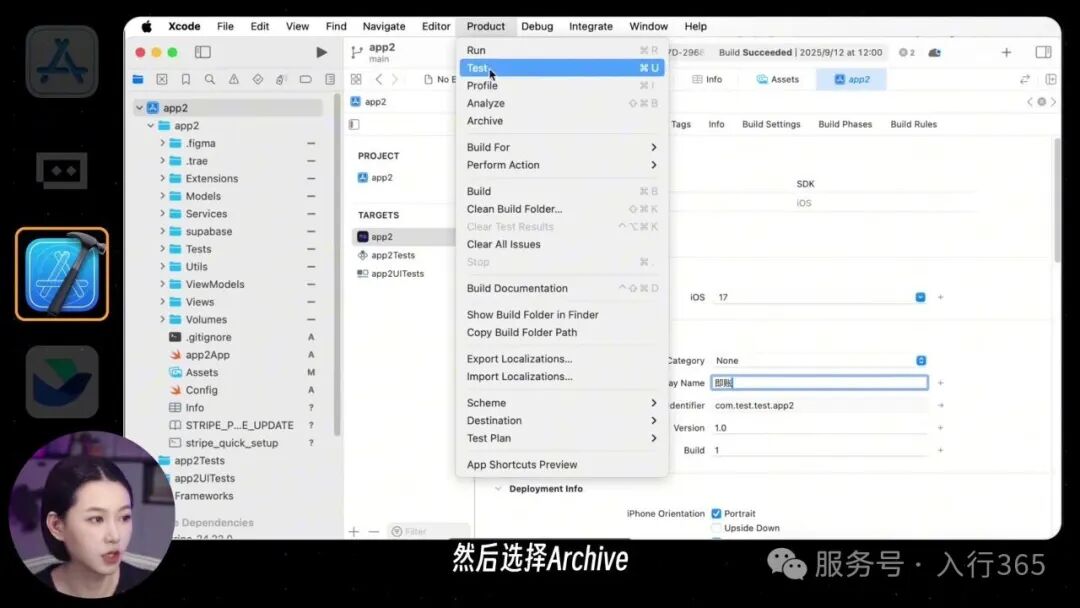Expand the Models folder in the navigator

[x=163, y=196]
